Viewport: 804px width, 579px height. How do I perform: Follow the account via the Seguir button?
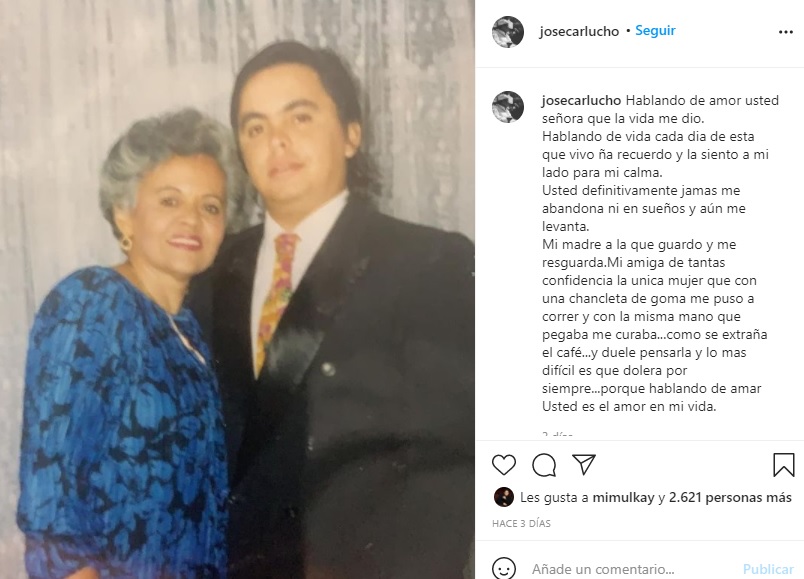(x=655, y=31)
